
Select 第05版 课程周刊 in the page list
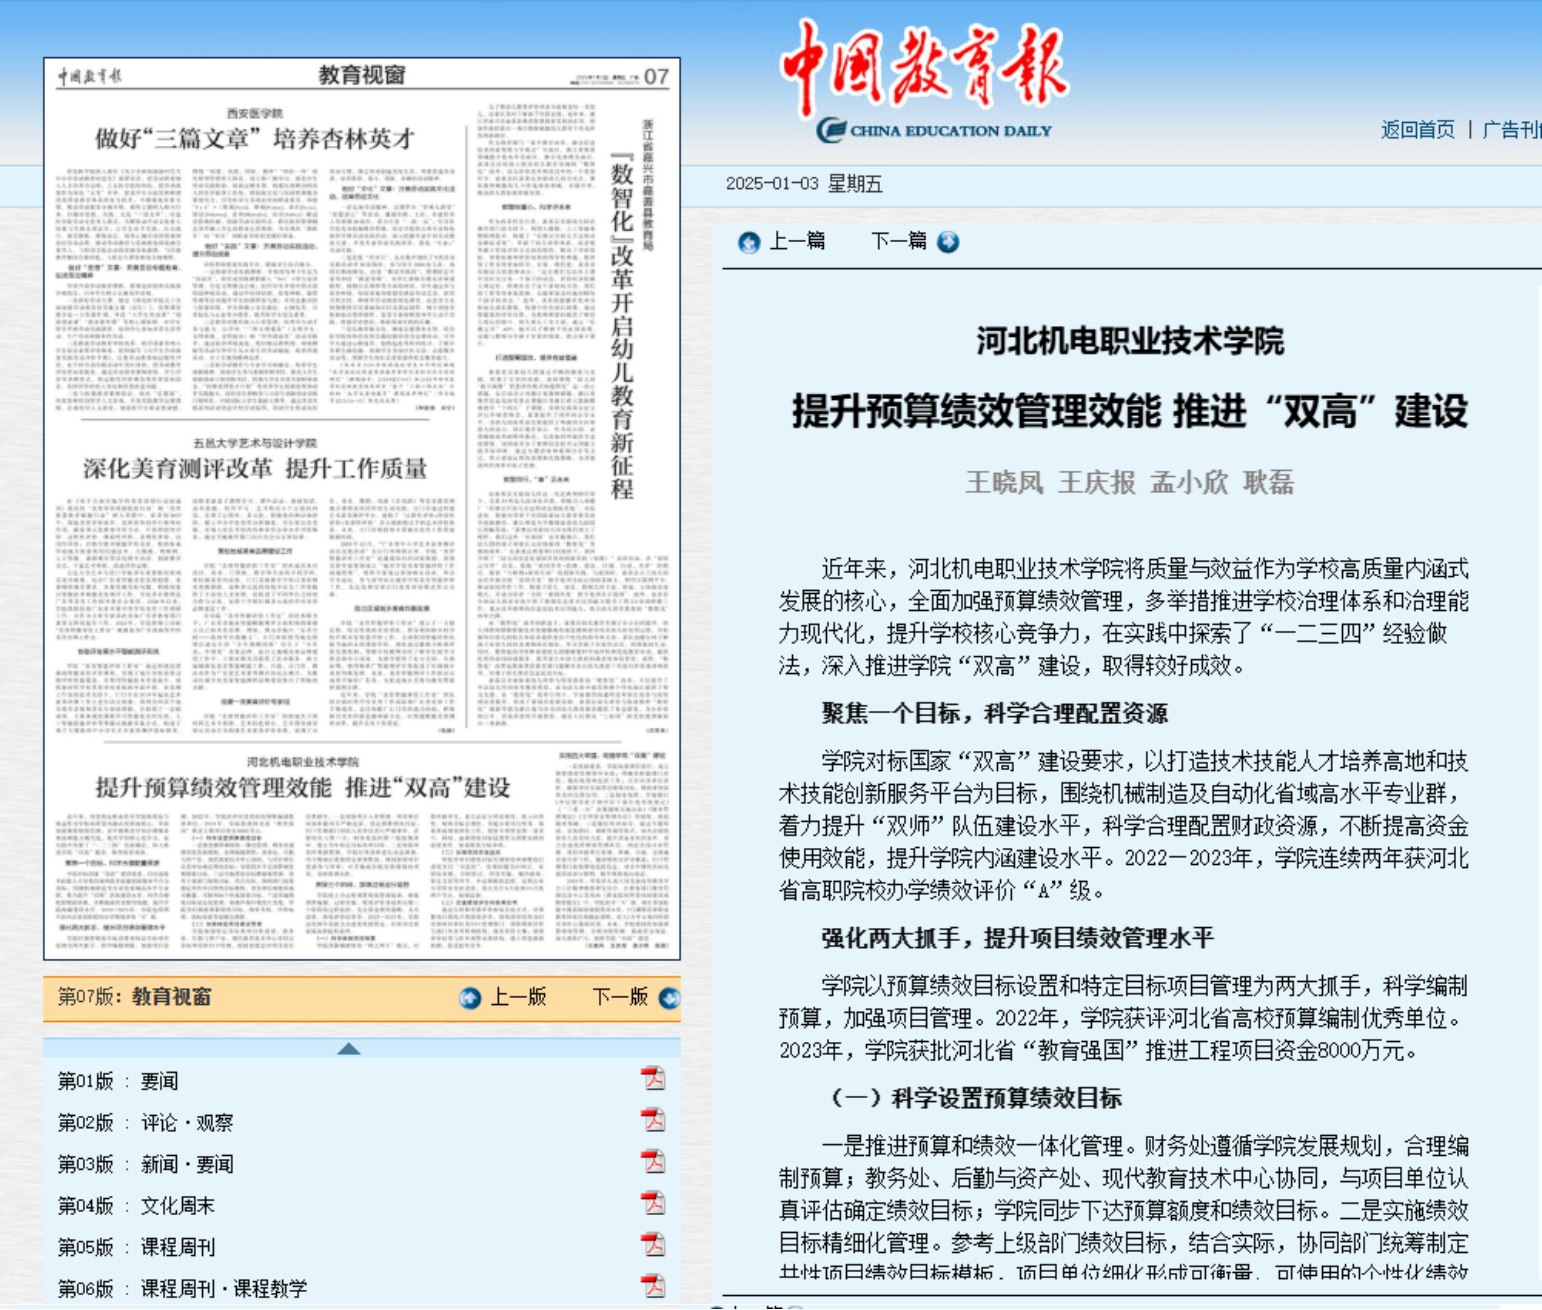pos(136,1247)
